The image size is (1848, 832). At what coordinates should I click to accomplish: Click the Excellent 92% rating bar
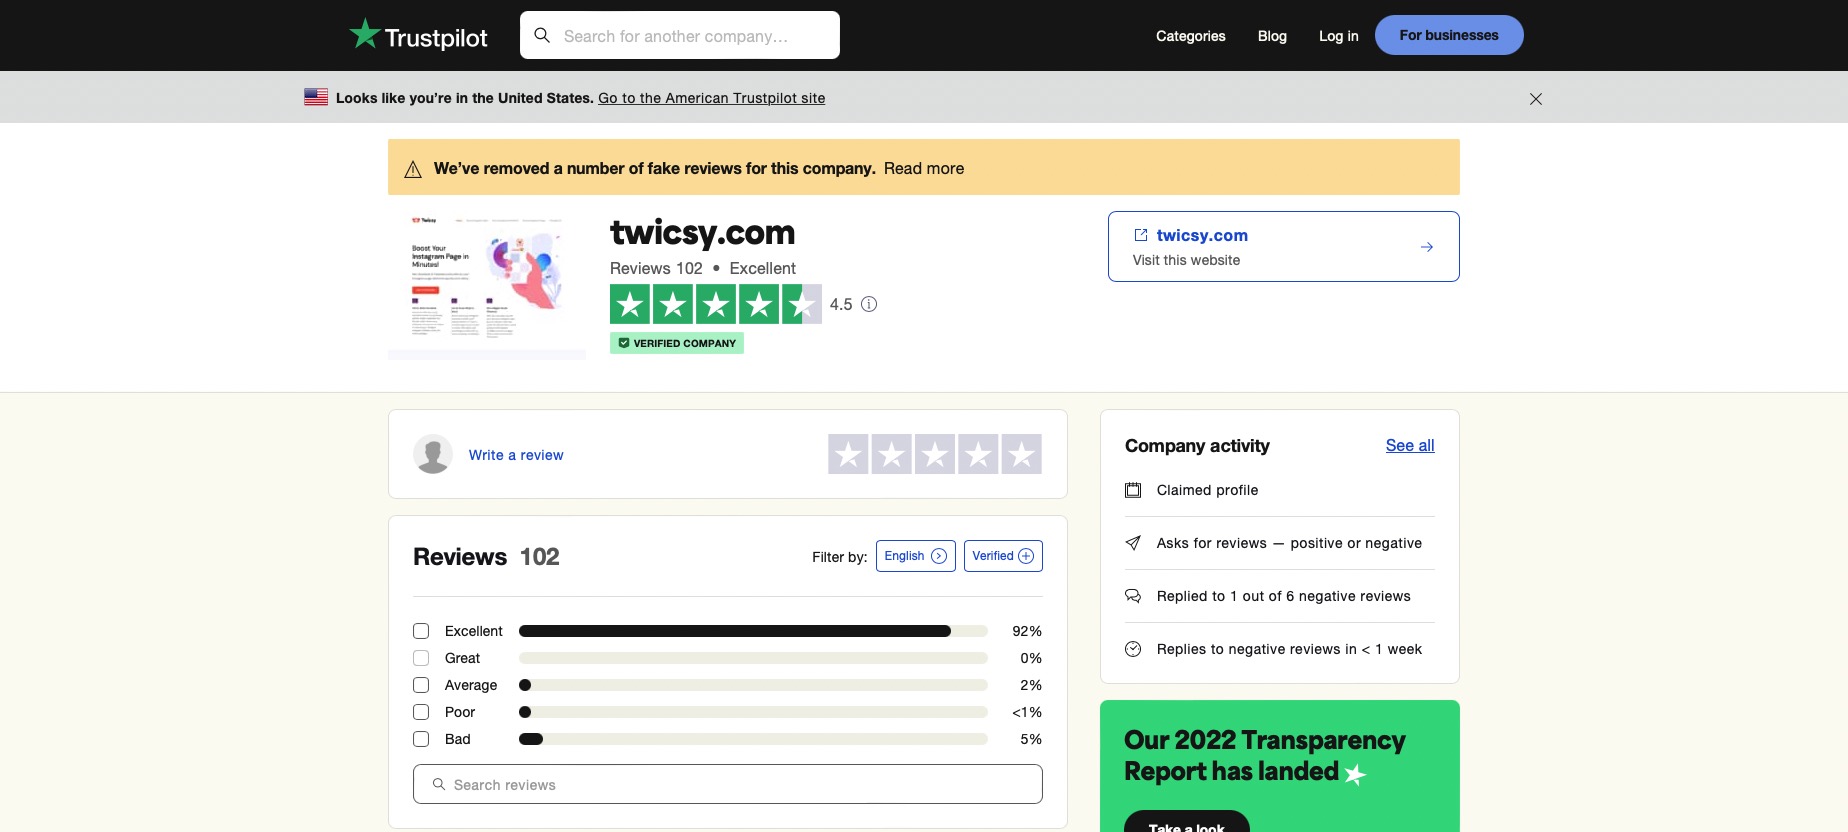click(x=753, y=631)
